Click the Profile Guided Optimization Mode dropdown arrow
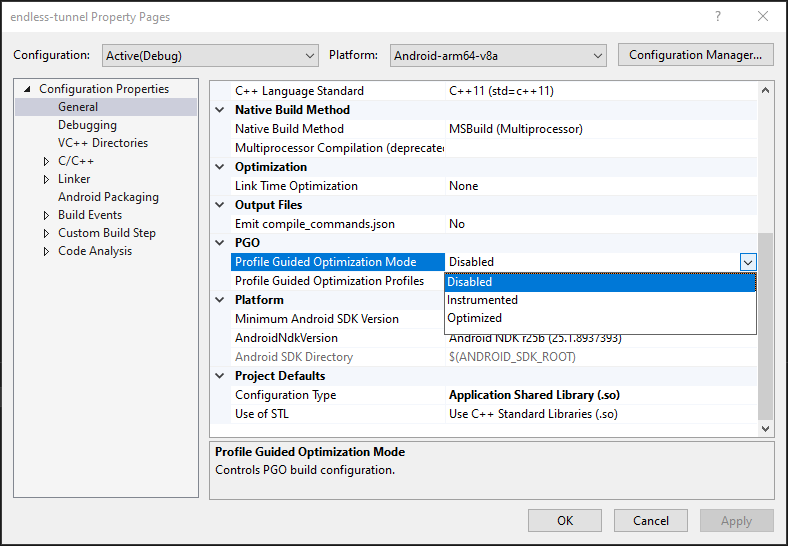 click(748, 262)
